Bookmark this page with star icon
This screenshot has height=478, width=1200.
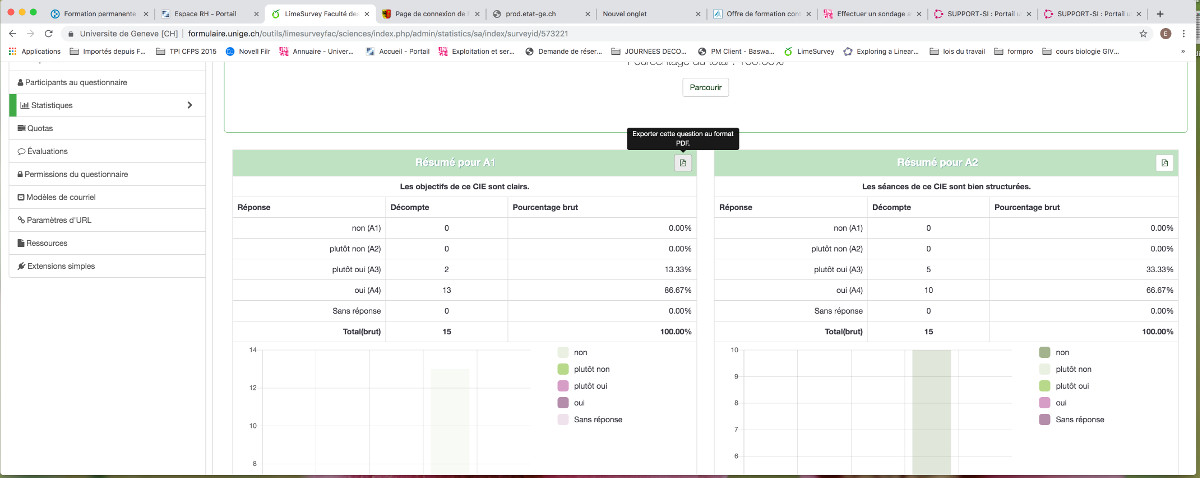tap(1143, 33)
